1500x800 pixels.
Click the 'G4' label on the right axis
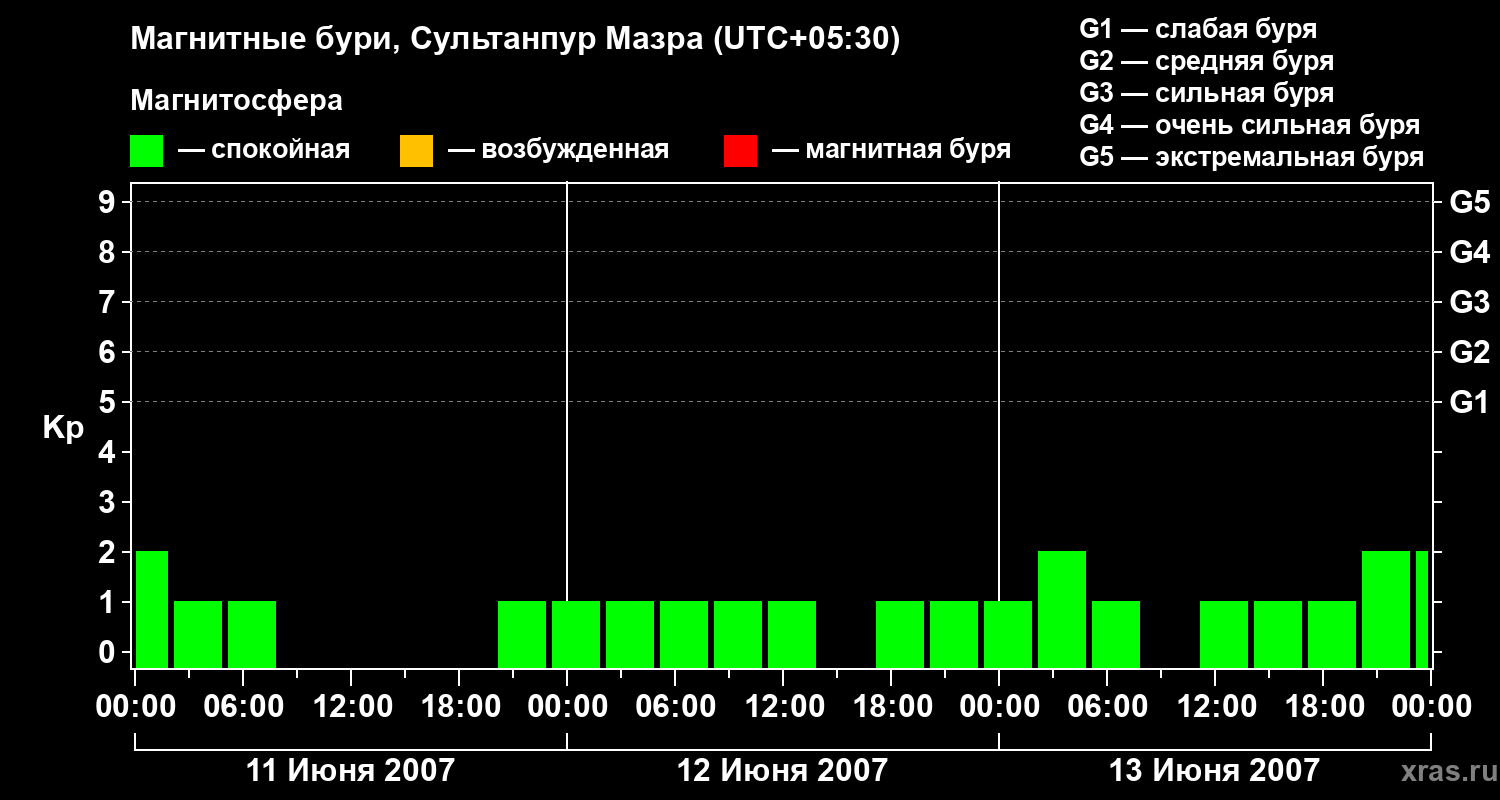point(1470,252)
